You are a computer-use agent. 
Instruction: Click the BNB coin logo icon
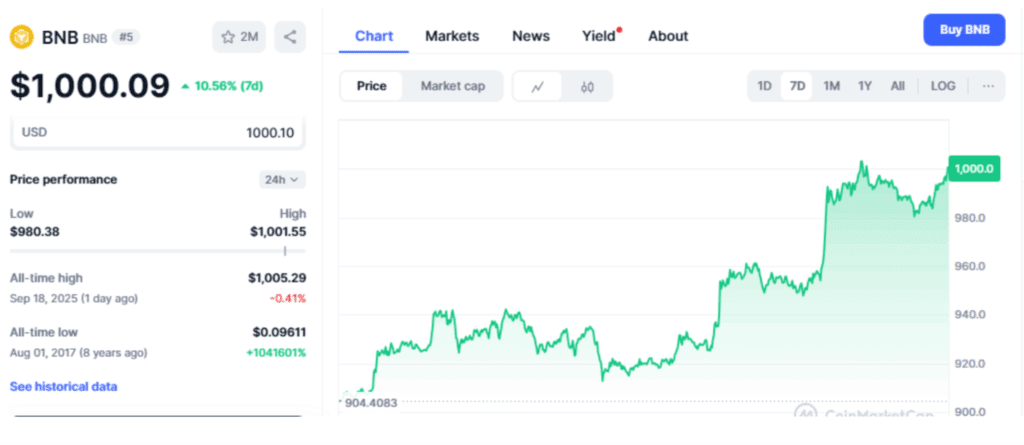tap(22, 37)
